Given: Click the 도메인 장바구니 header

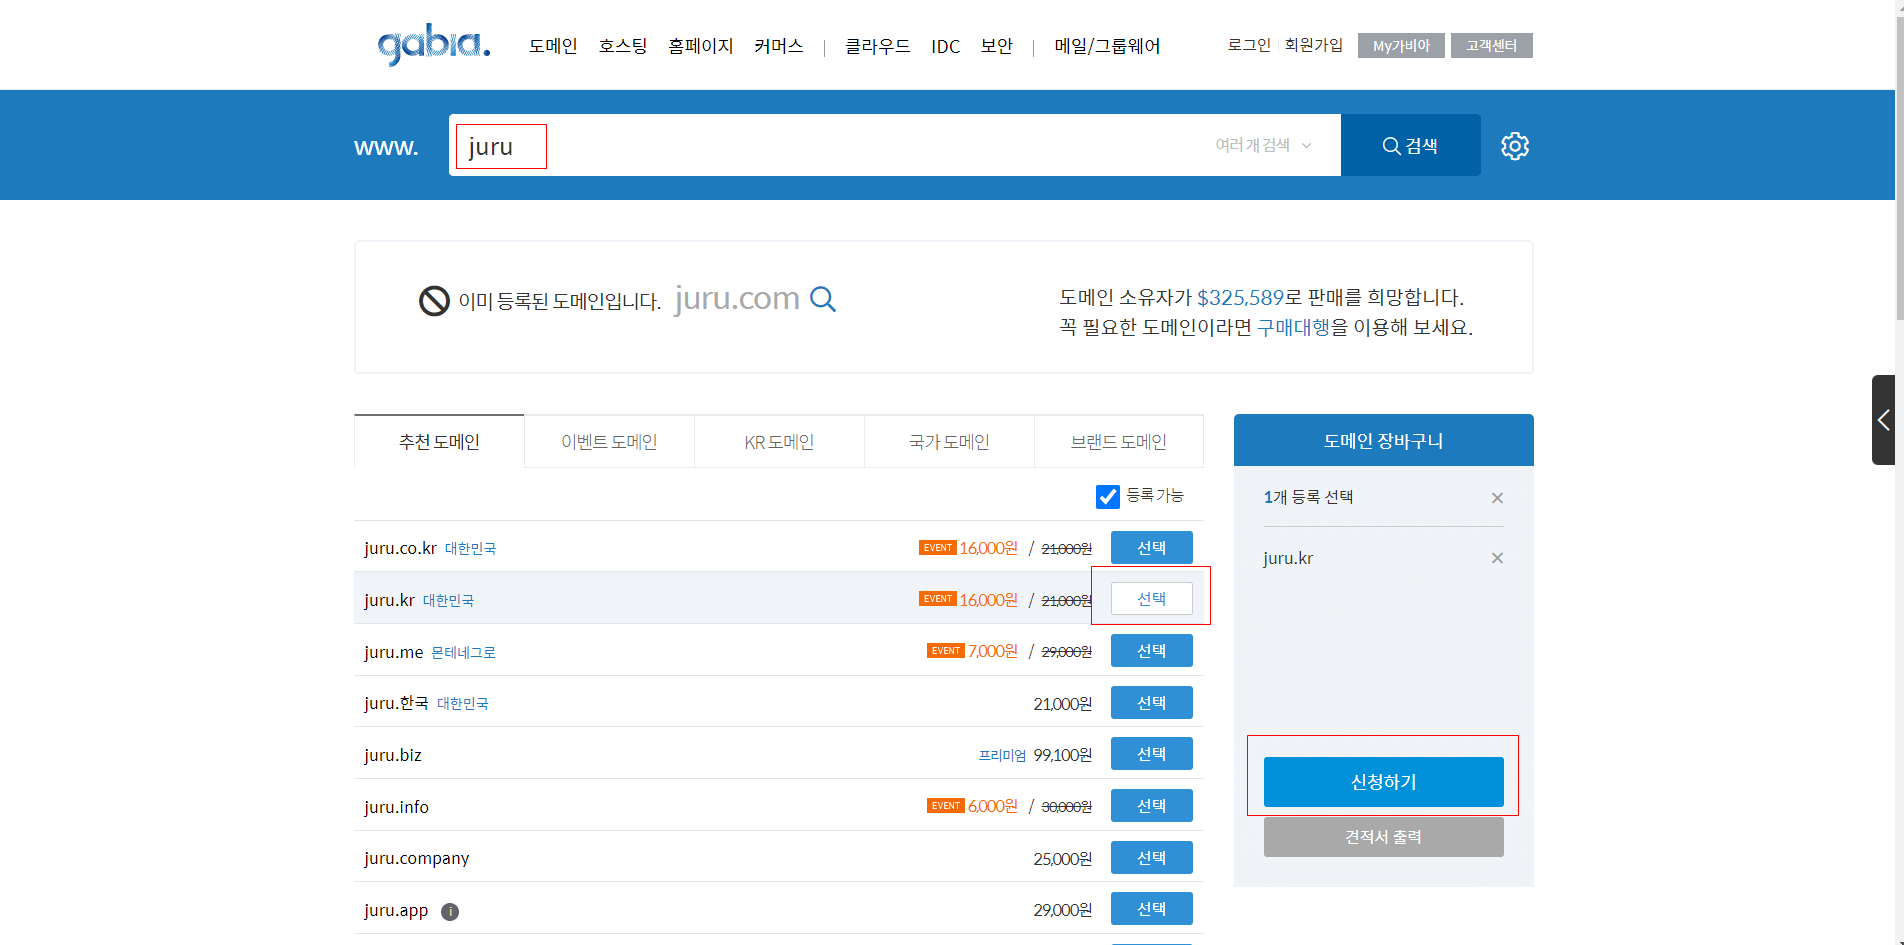Looking at the screenshot, I should coord(1384,440).
